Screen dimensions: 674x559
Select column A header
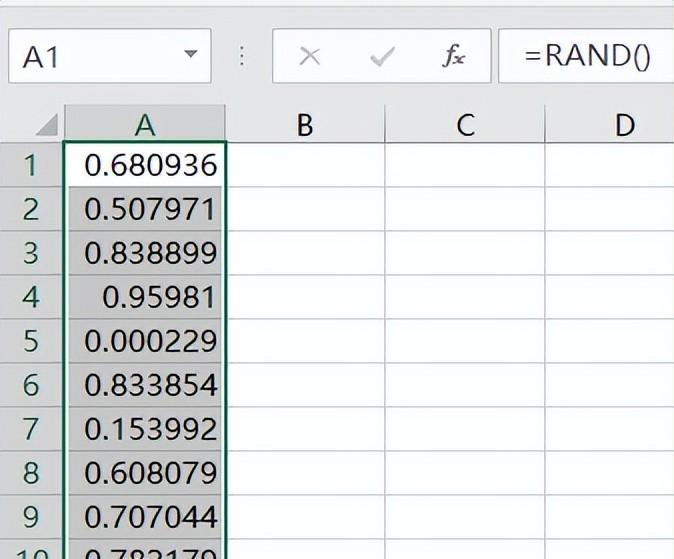[x=145, y=124]
